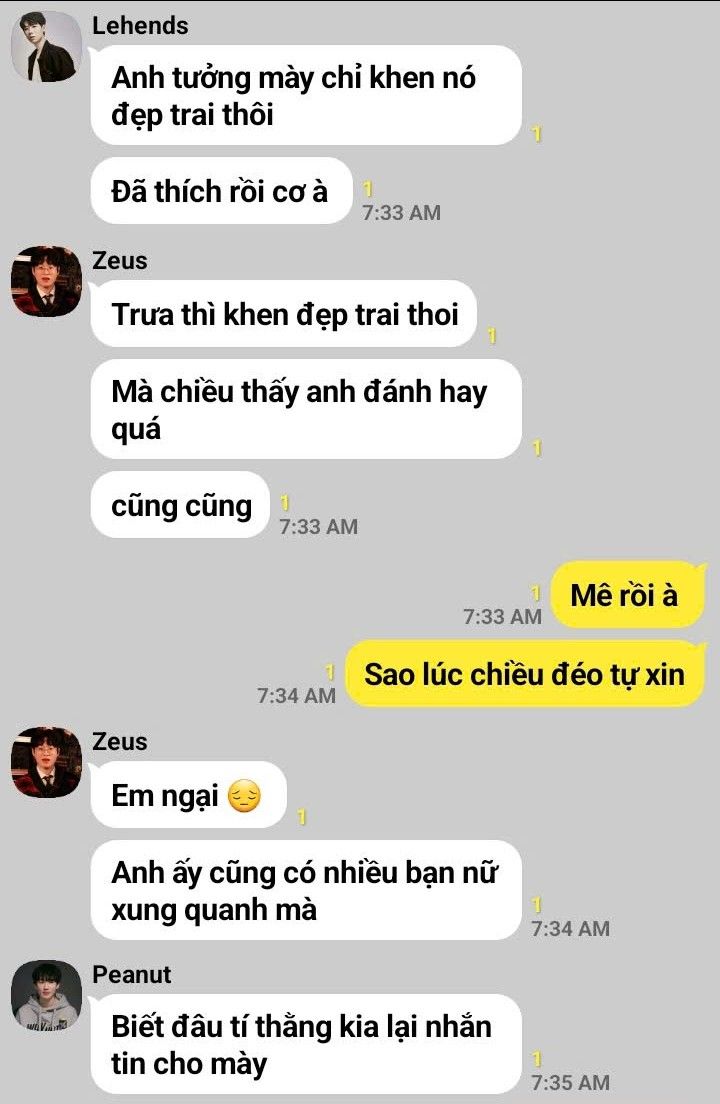Viewport: 720px width, 1104px height.
Task: Tap Zeus avatar beside 'Em ngại' message
Action: 46,762
